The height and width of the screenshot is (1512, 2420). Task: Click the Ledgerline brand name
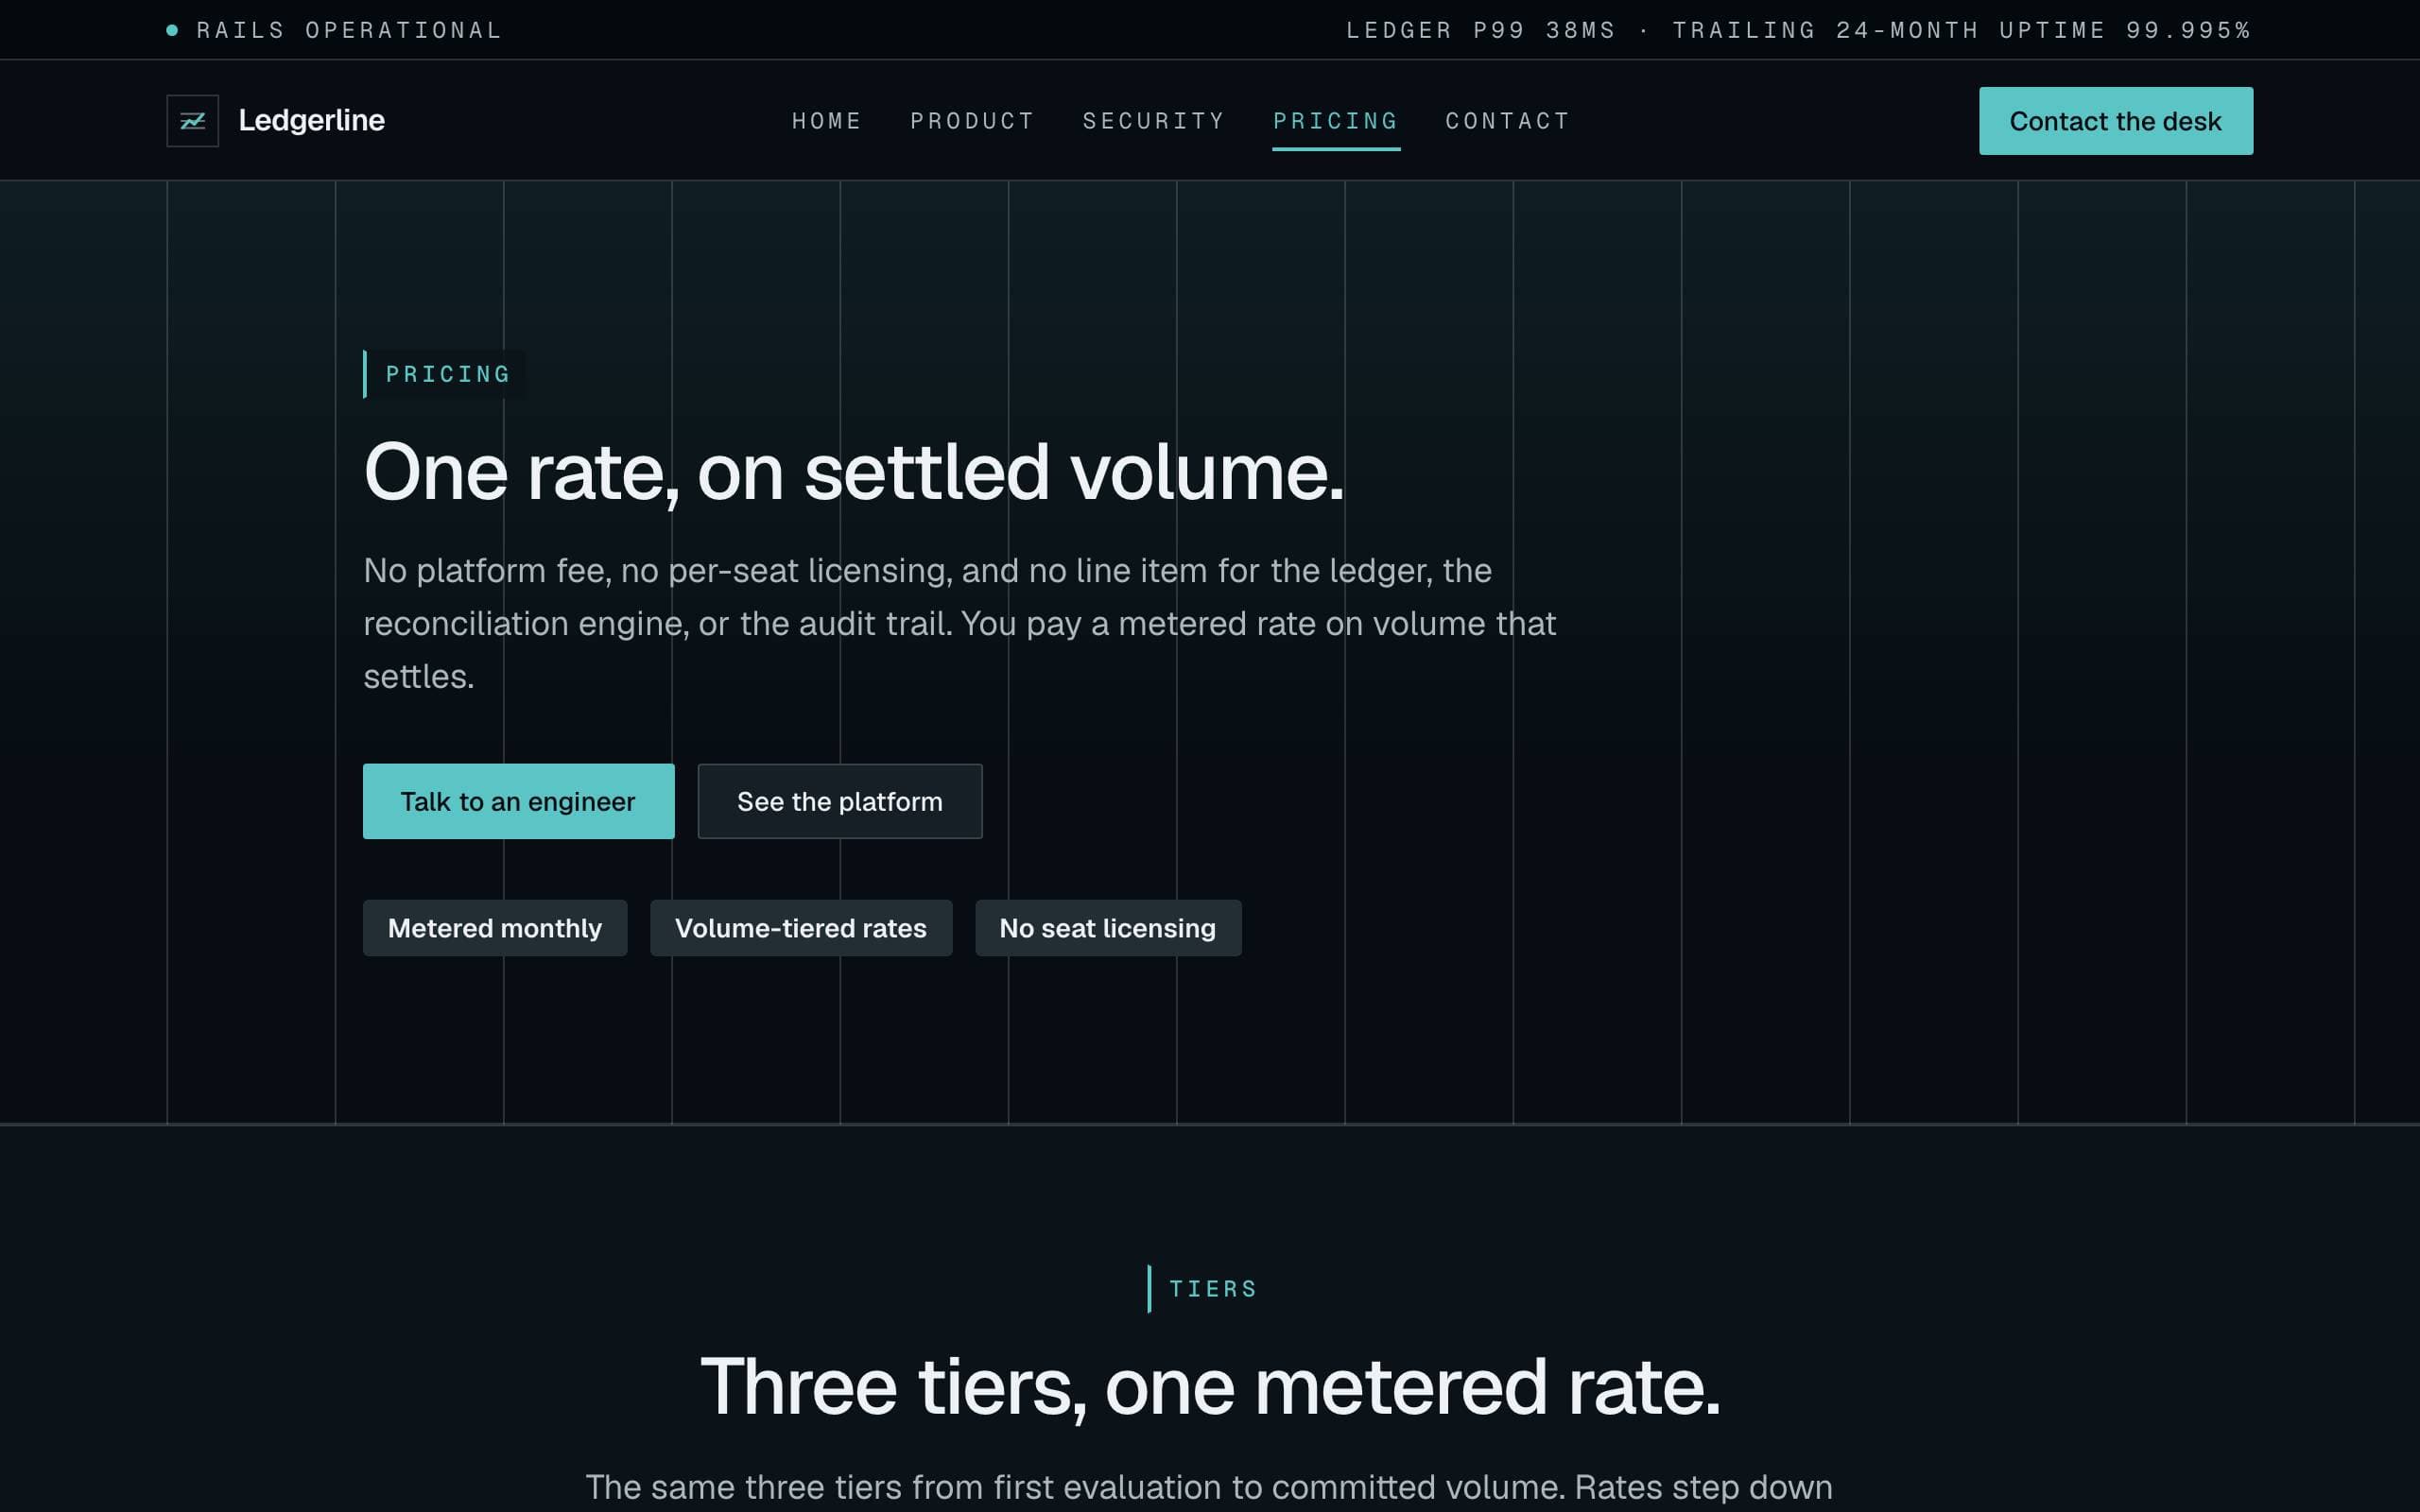tap(311, 121)
